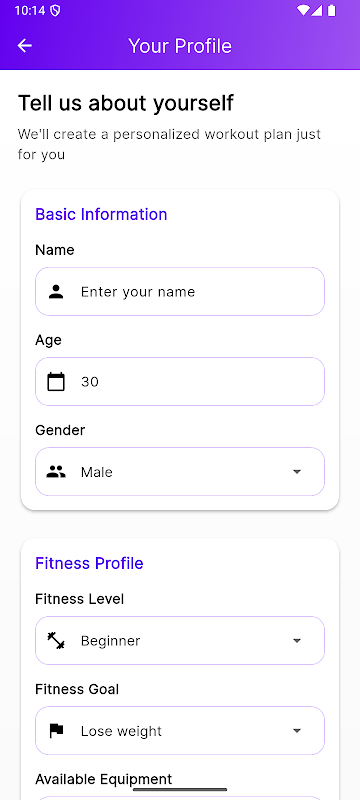Click the flag icon beside Lose weight
Image resolution: width=360 pixels, height=800 pixels.
[56, 731]
